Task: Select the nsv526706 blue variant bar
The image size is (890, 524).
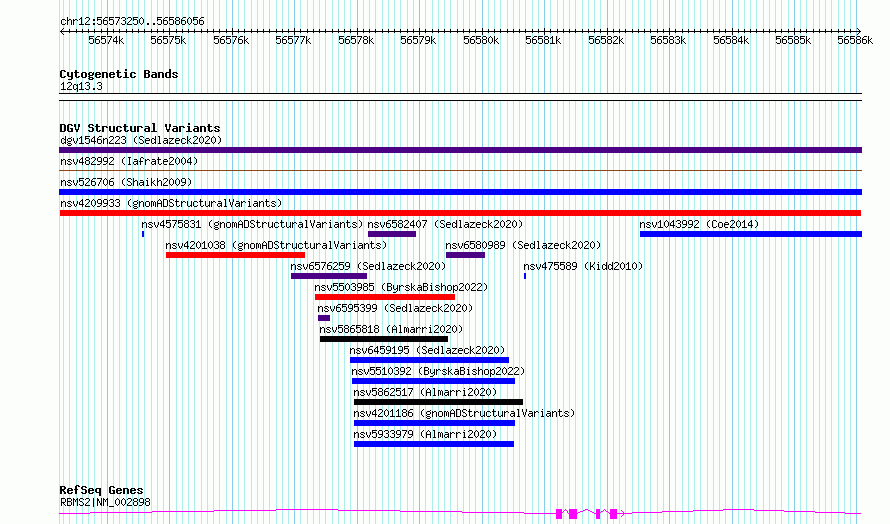Action: tap(460, 192)
